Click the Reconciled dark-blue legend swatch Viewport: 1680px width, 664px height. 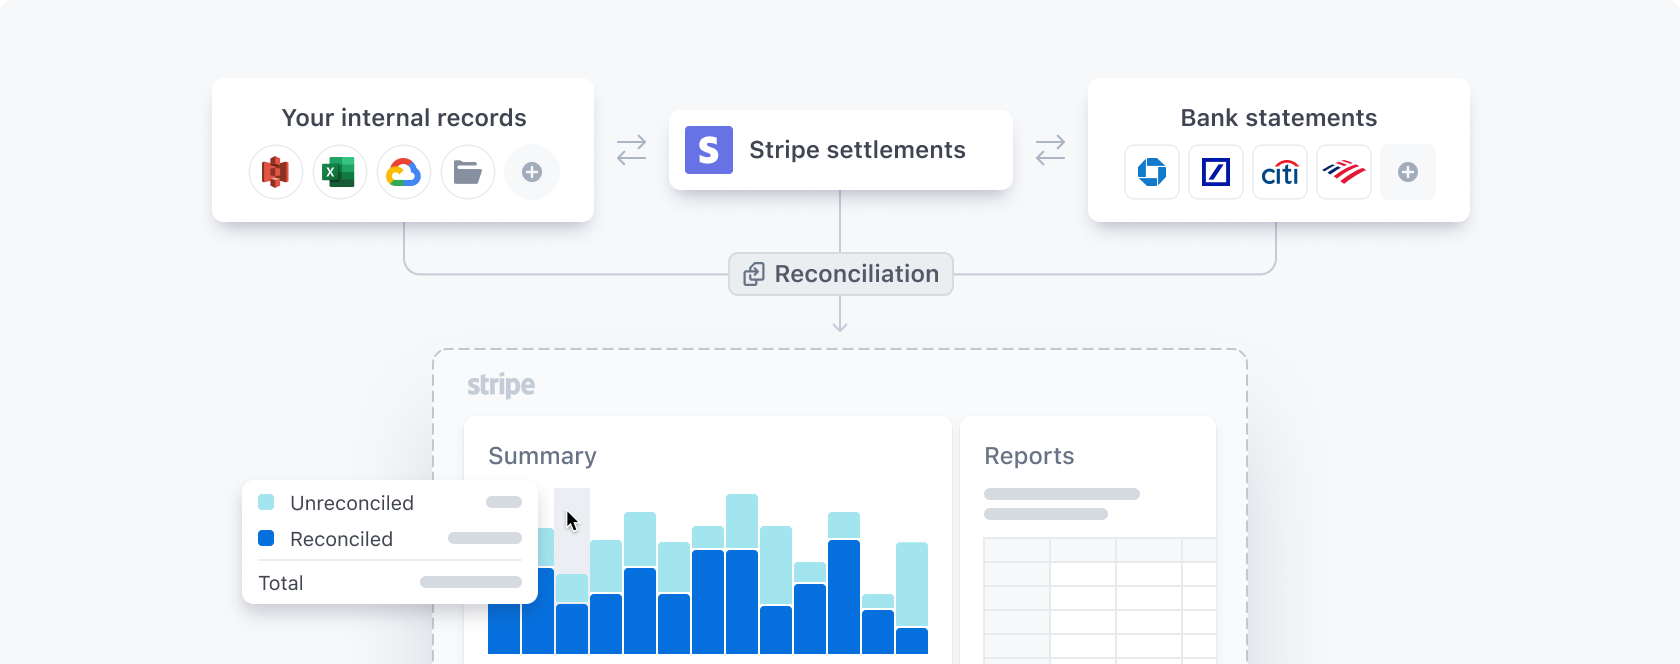[266, 538]
